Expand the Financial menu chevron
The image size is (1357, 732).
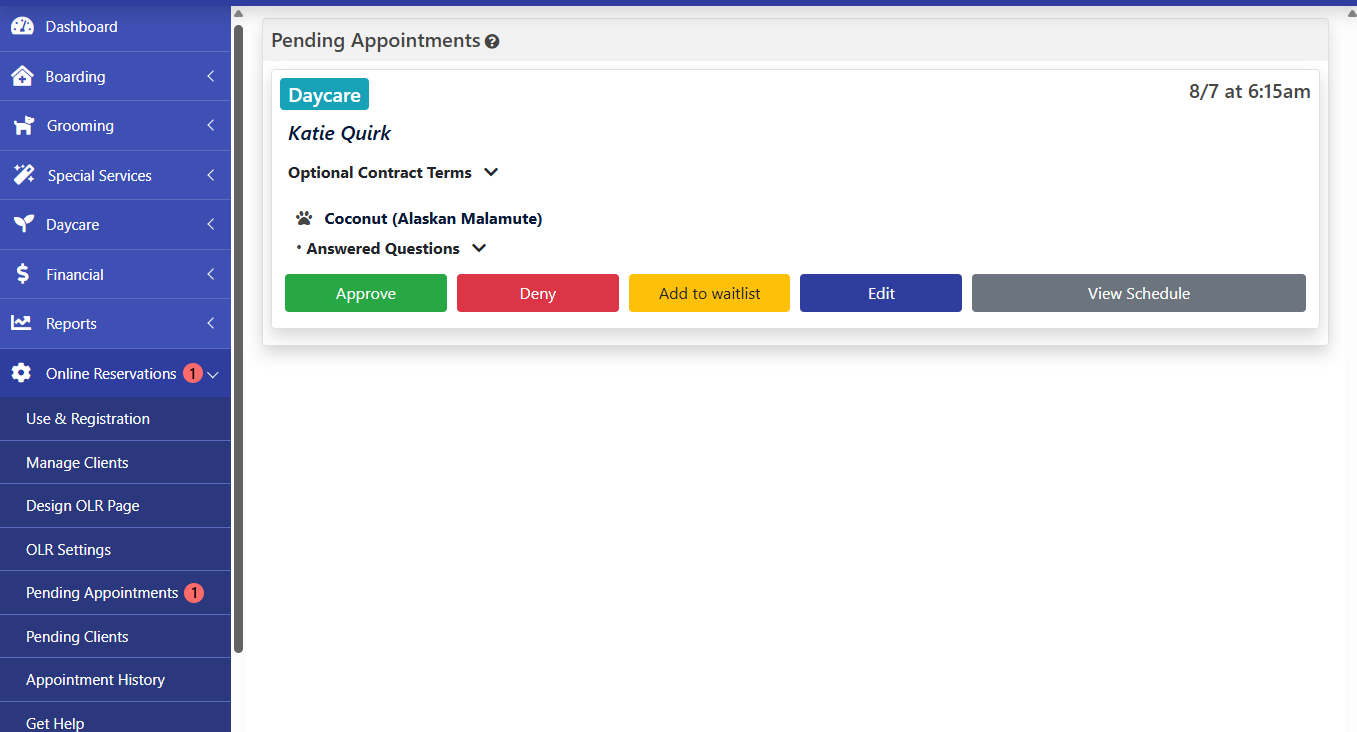point(211,274)
